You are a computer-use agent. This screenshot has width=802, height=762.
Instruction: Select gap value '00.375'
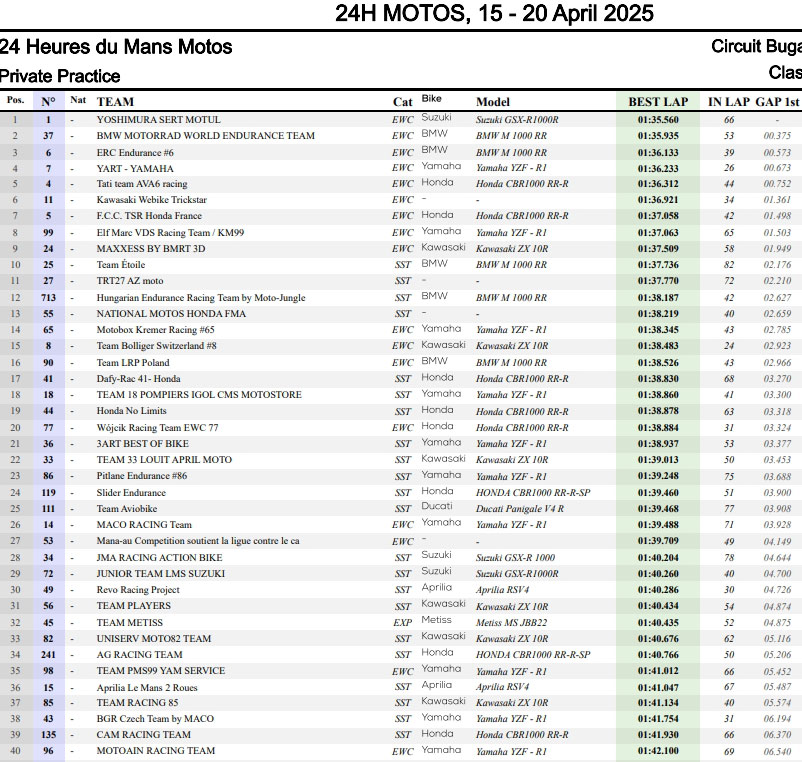click(777, 136)
